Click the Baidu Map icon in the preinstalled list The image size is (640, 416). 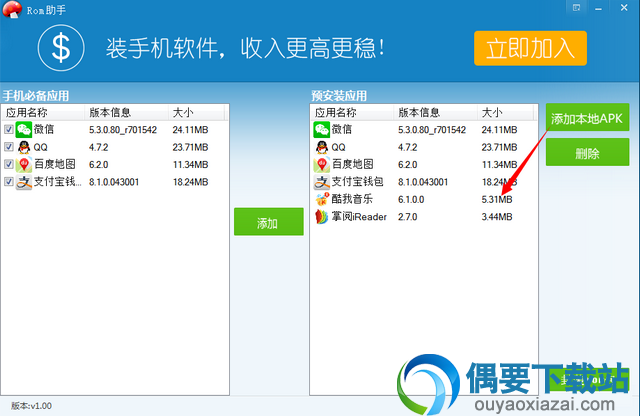[322, 165]
